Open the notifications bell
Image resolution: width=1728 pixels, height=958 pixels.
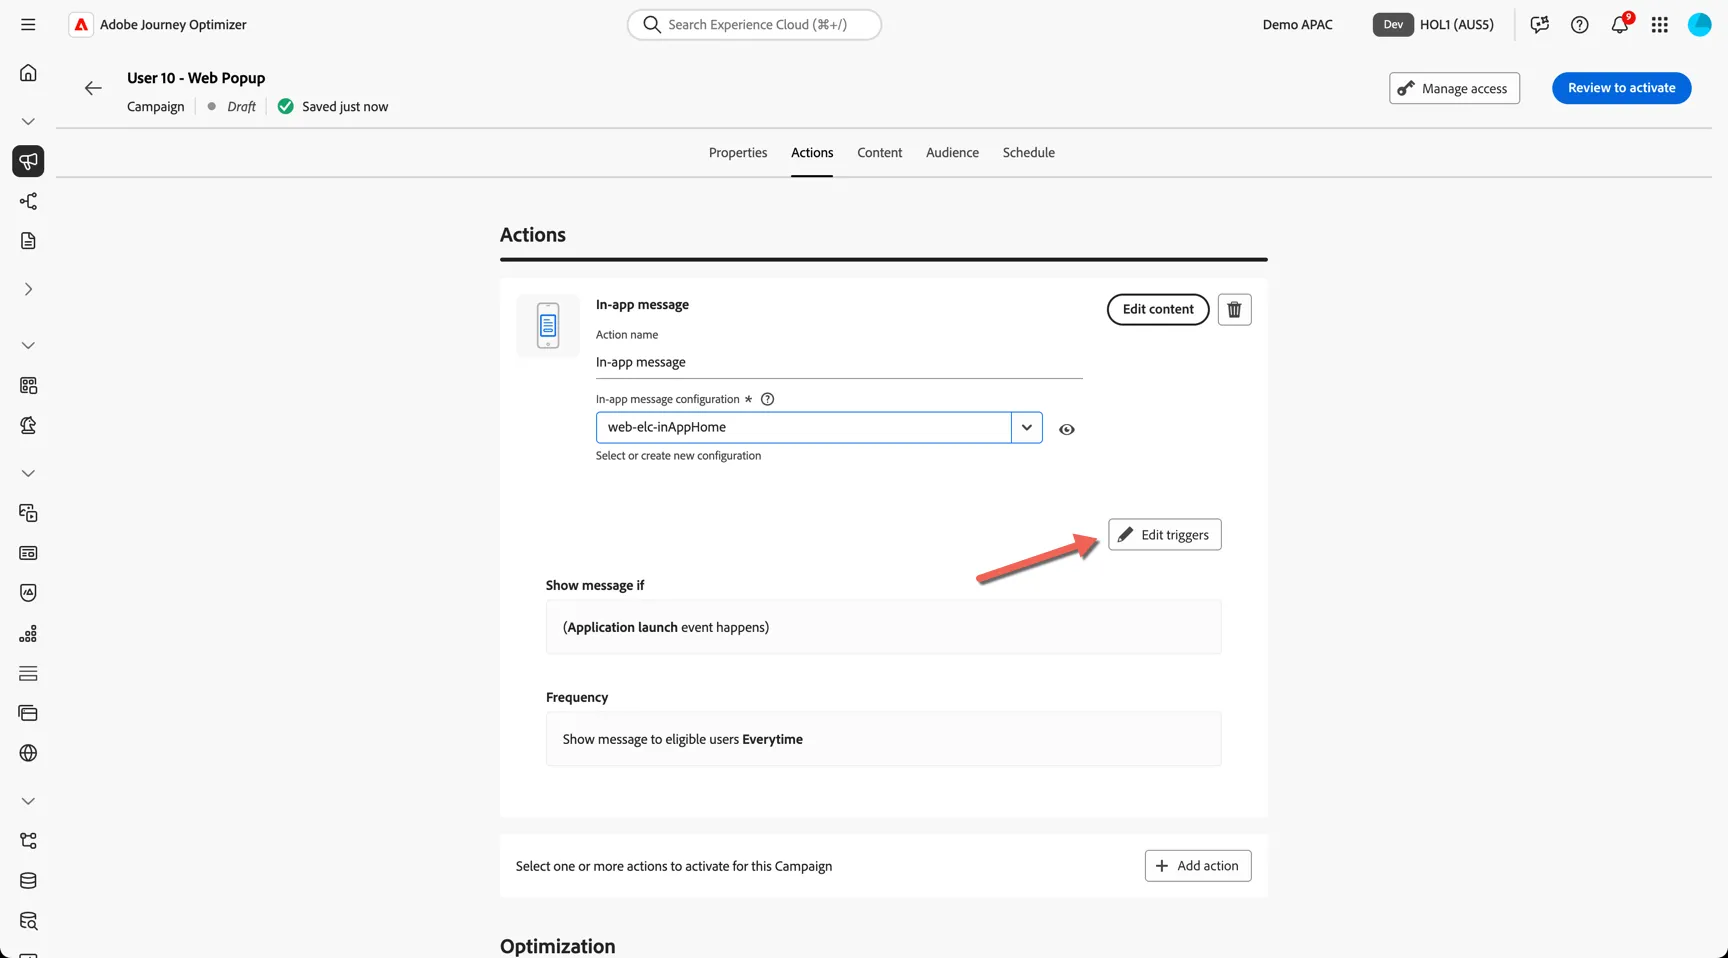pos(1620,24)
